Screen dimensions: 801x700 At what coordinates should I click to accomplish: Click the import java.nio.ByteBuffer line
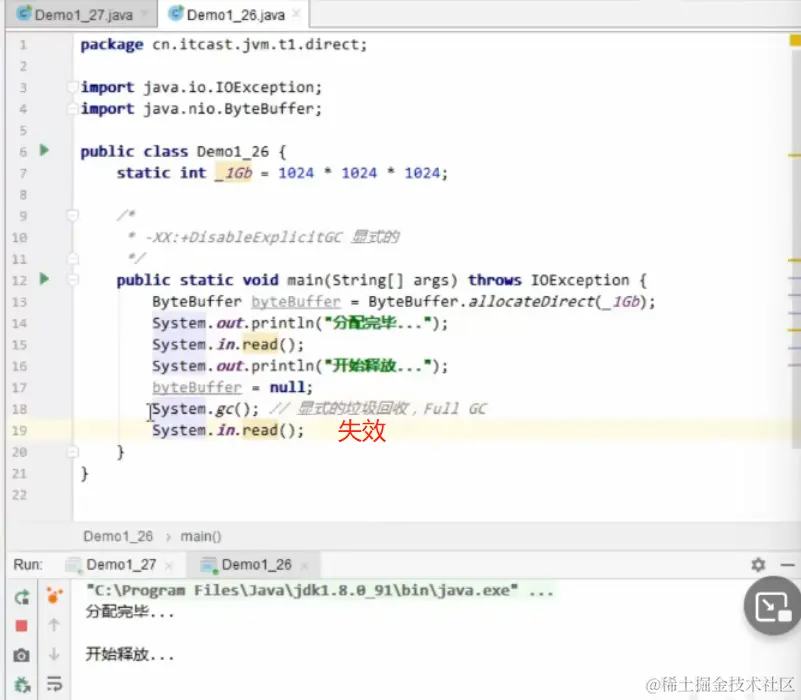coord(201,109)
